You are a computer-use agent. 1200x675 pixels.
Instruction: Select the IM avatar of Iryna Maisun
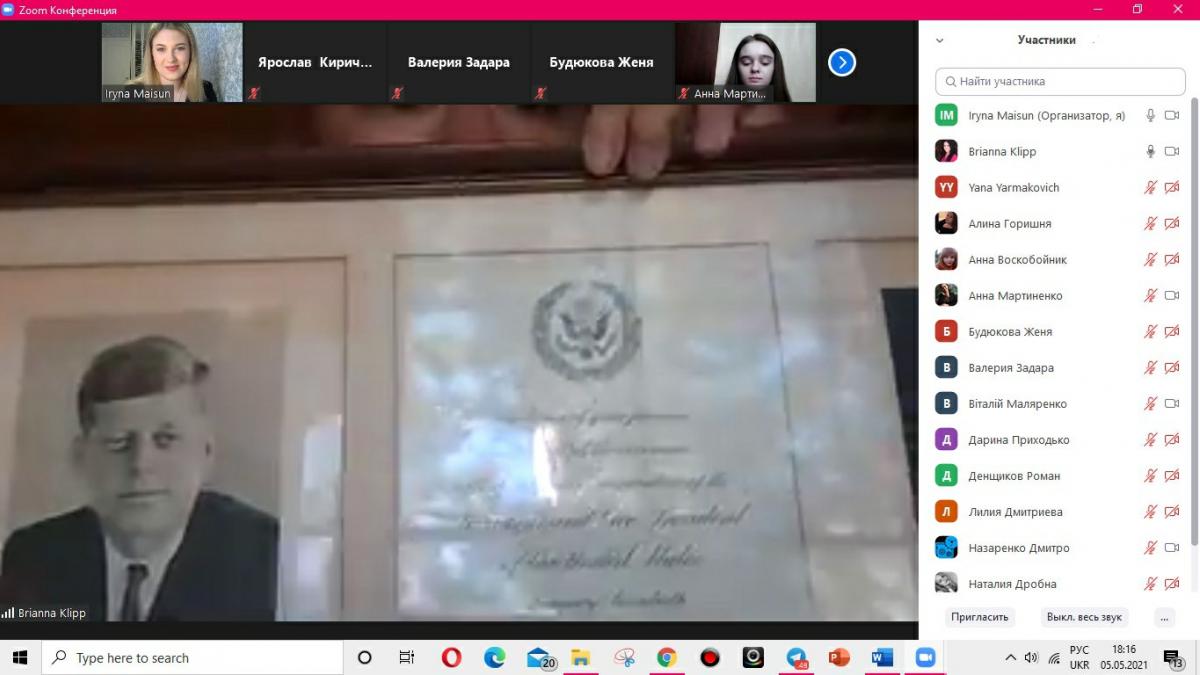pos(946,116)
